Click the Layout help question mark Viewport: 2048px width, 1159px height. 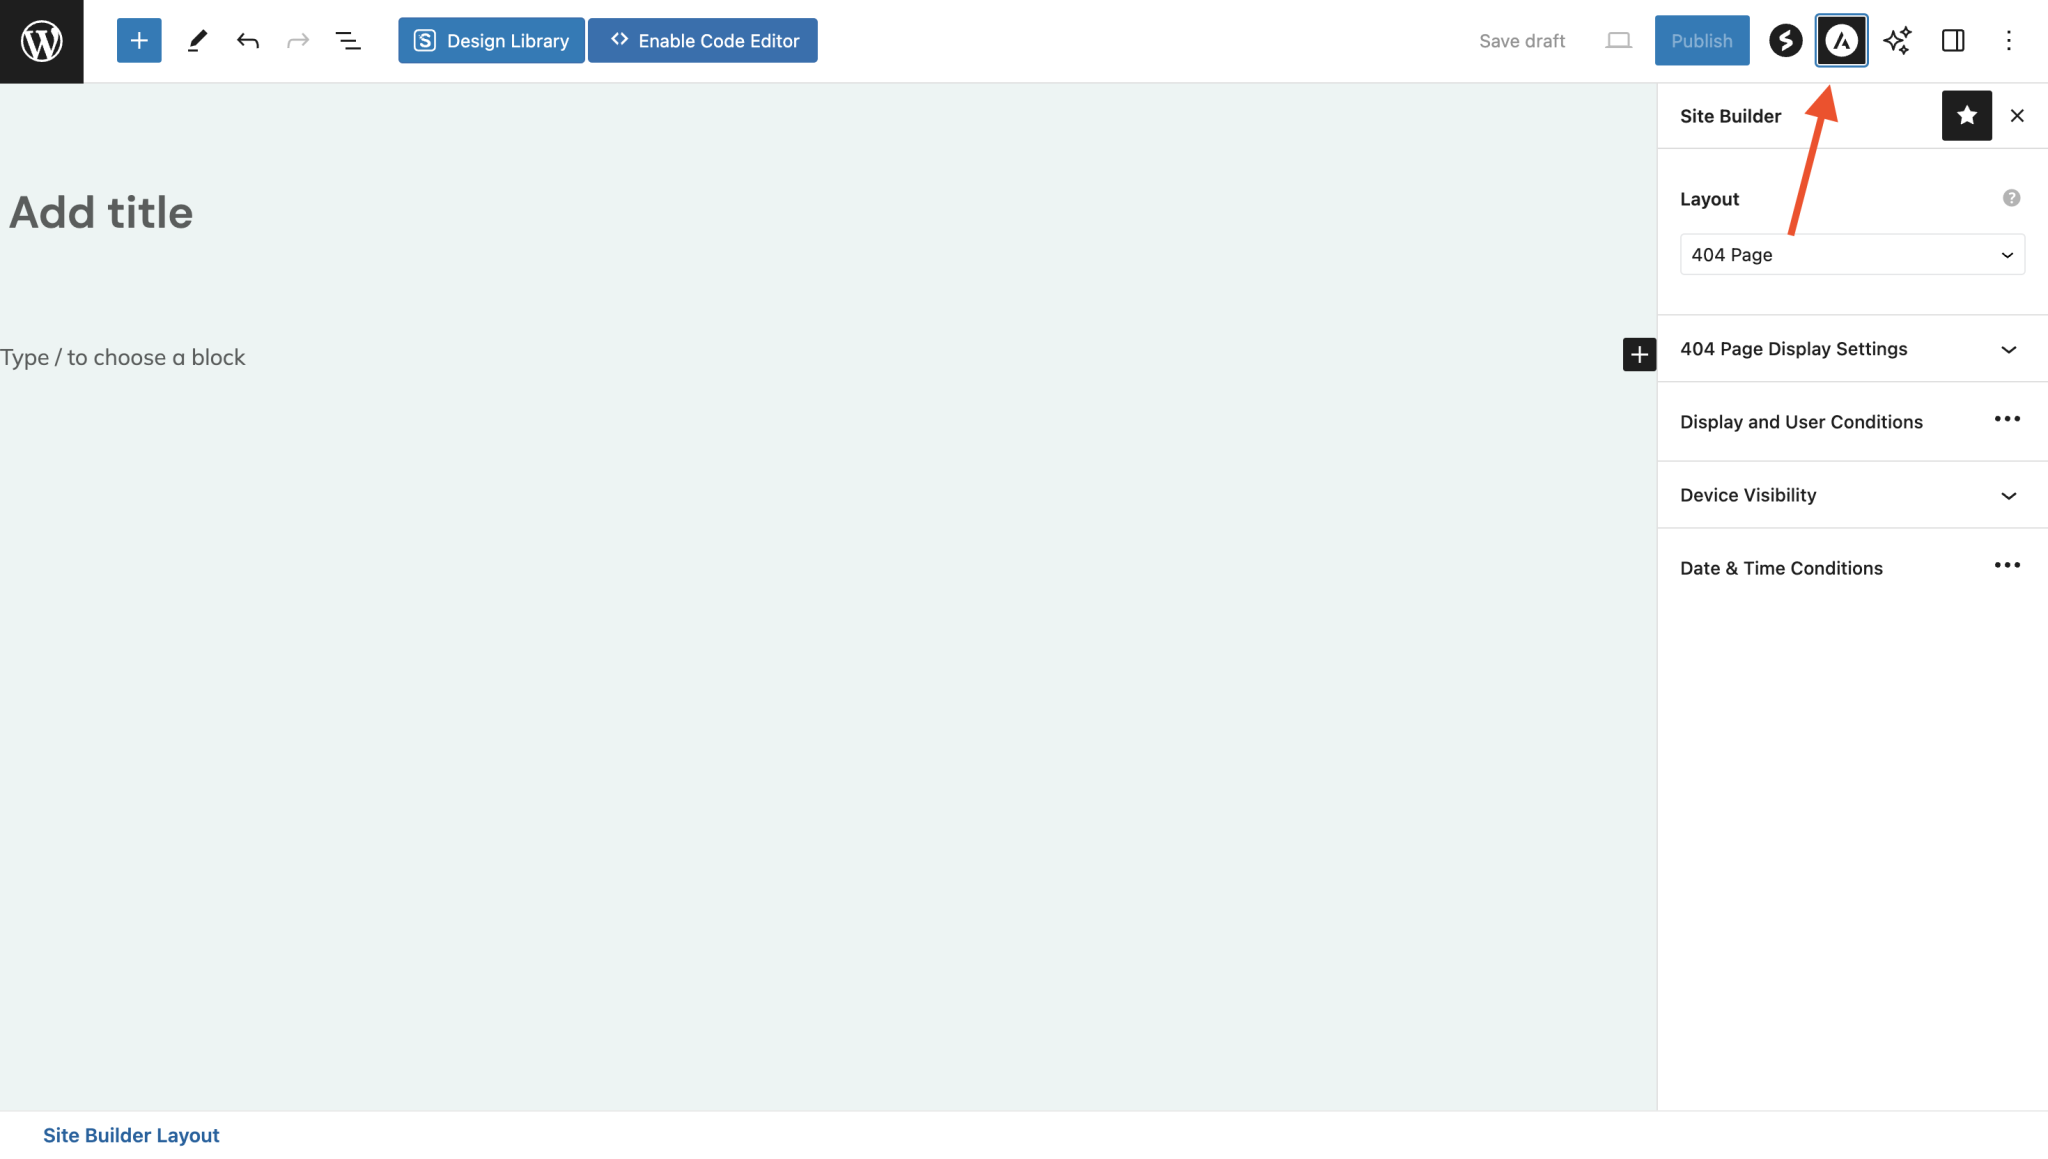2011,198
